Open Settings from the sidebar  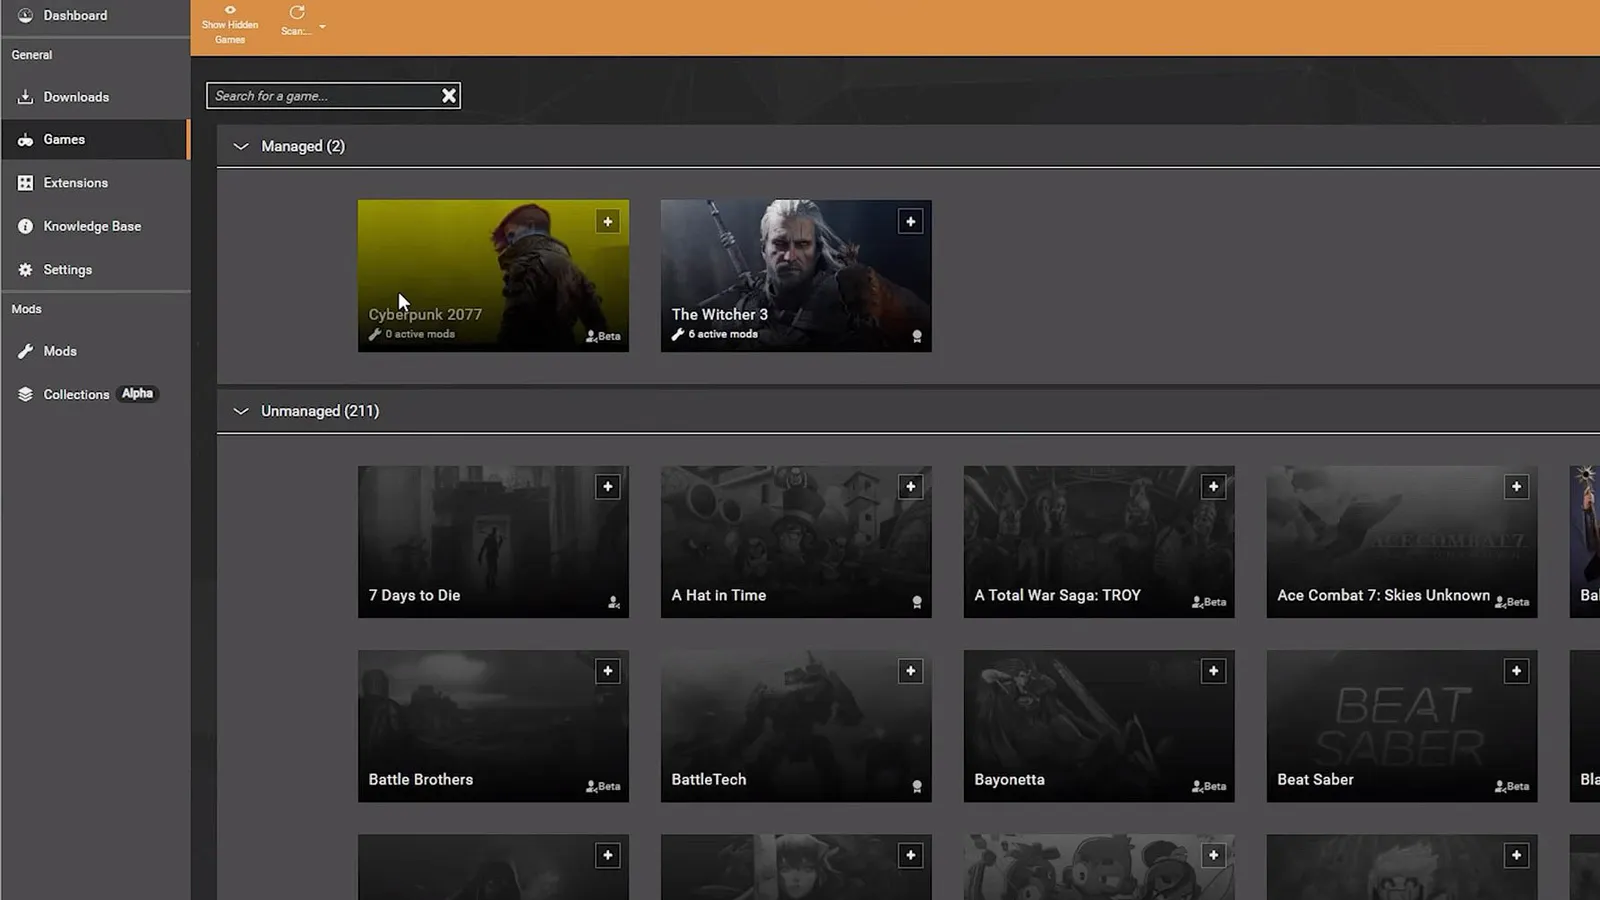67,270
